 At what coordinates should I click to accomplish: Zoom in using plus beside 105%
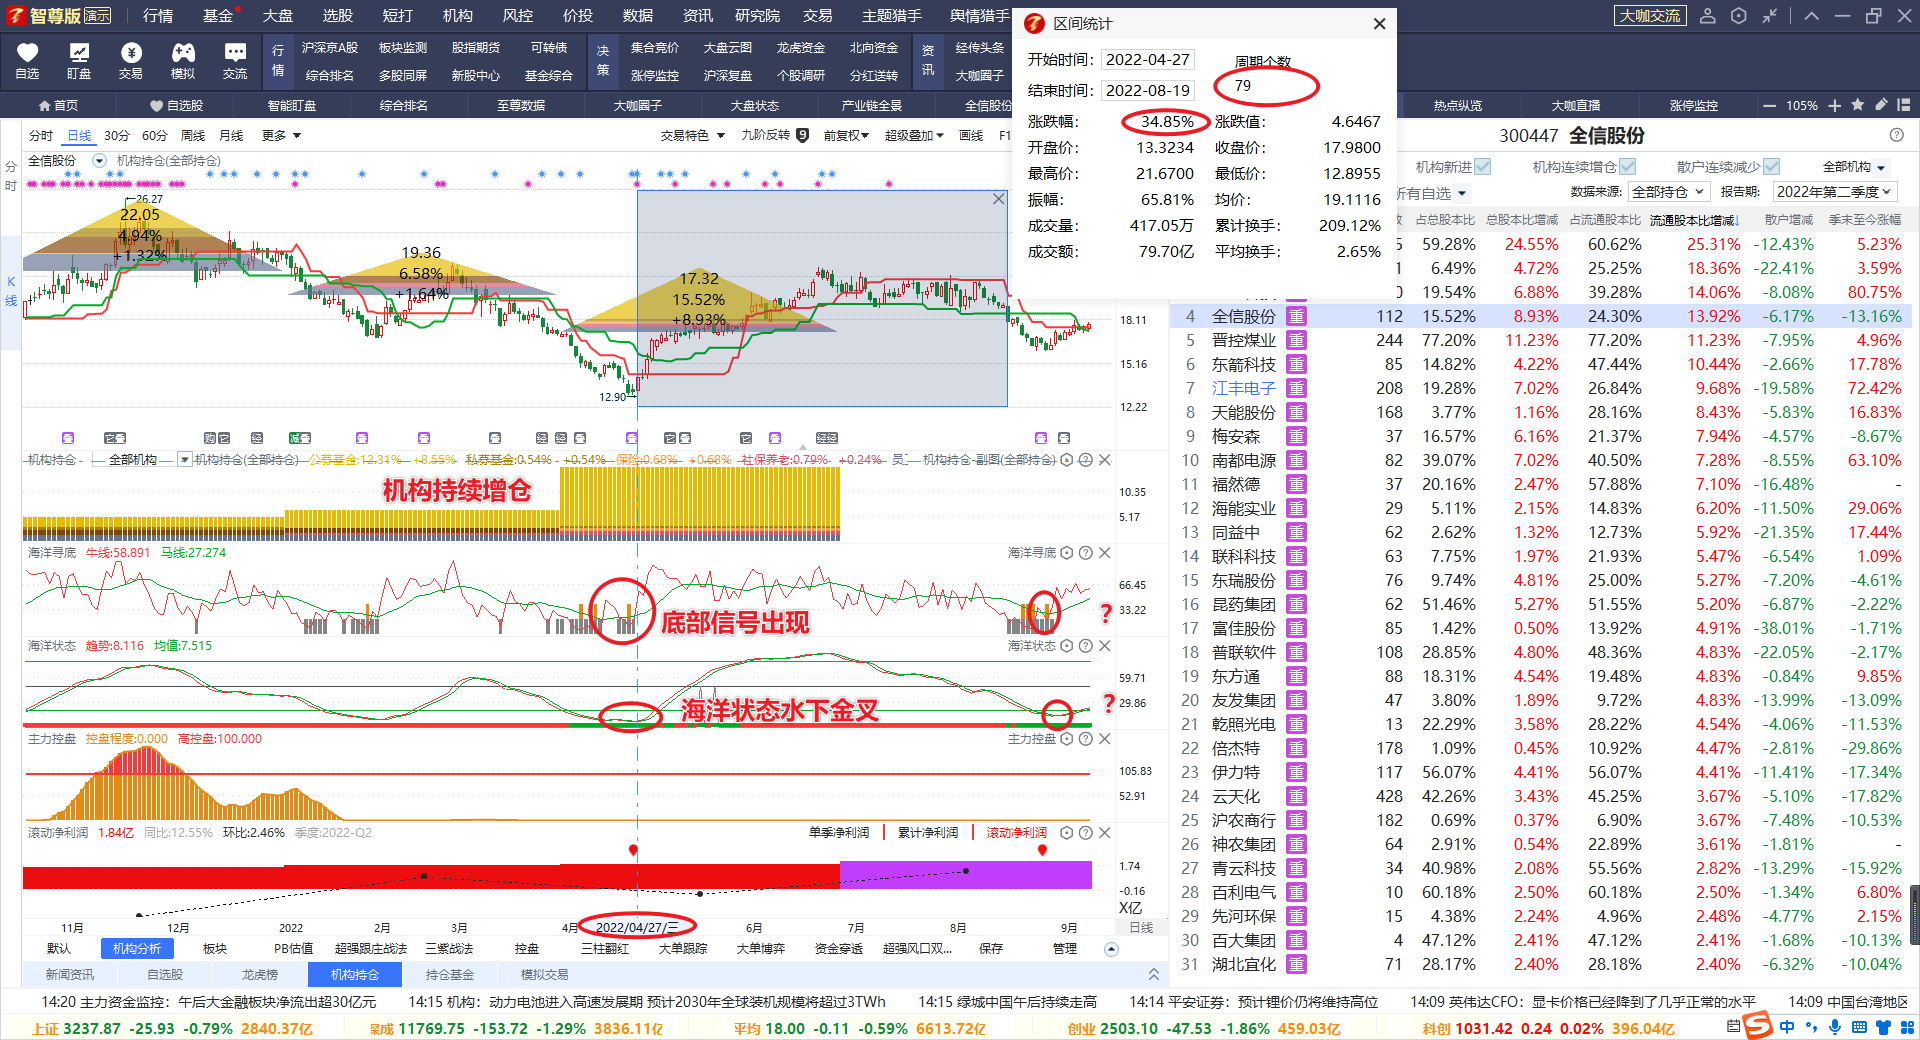(1834, 106)
